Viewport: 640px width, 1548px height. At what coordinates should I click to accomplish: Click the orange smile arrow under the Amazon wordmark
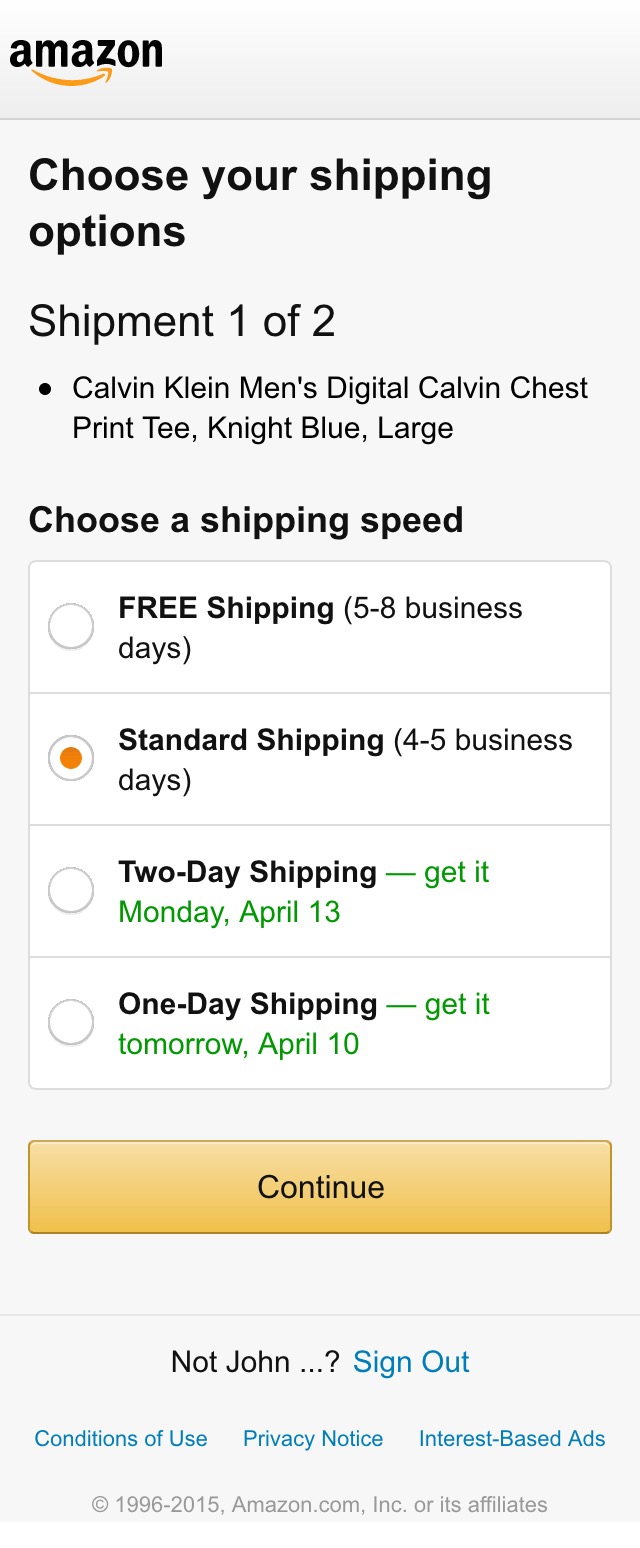(x=87, y=74)
